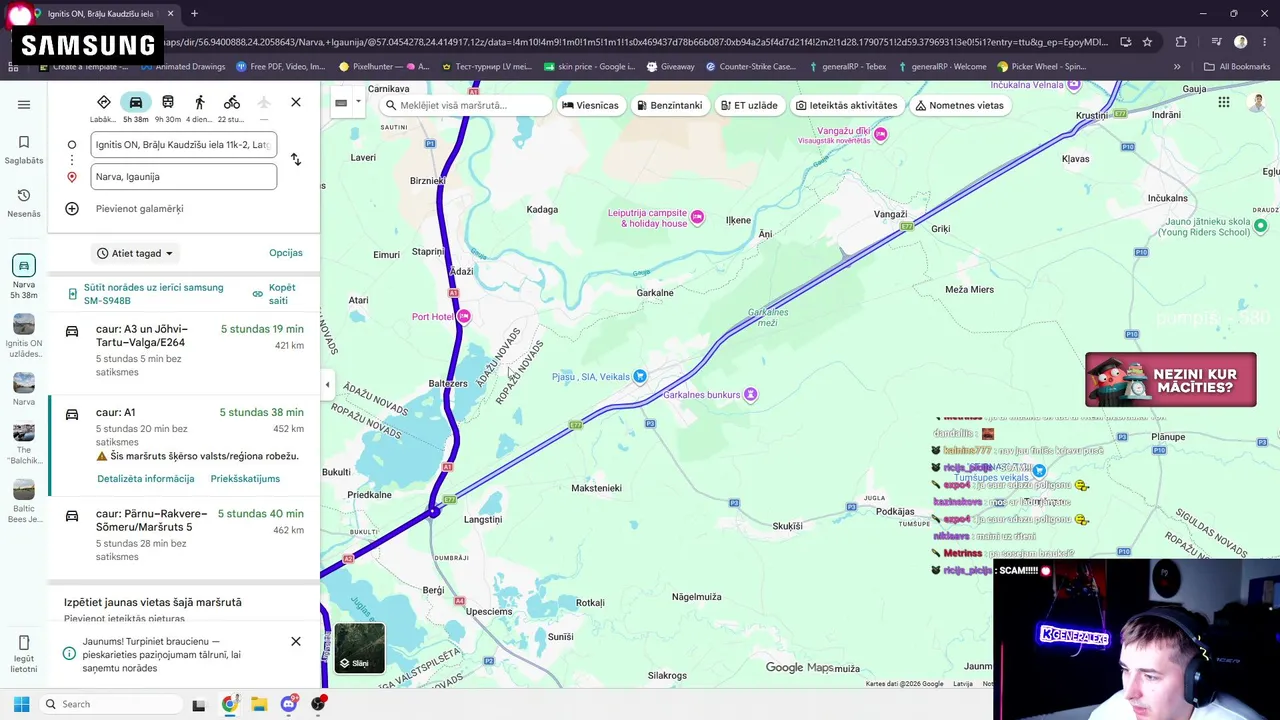Click the Leiputrija campsite map pin
1280x720 pixels.
point(698,217)
